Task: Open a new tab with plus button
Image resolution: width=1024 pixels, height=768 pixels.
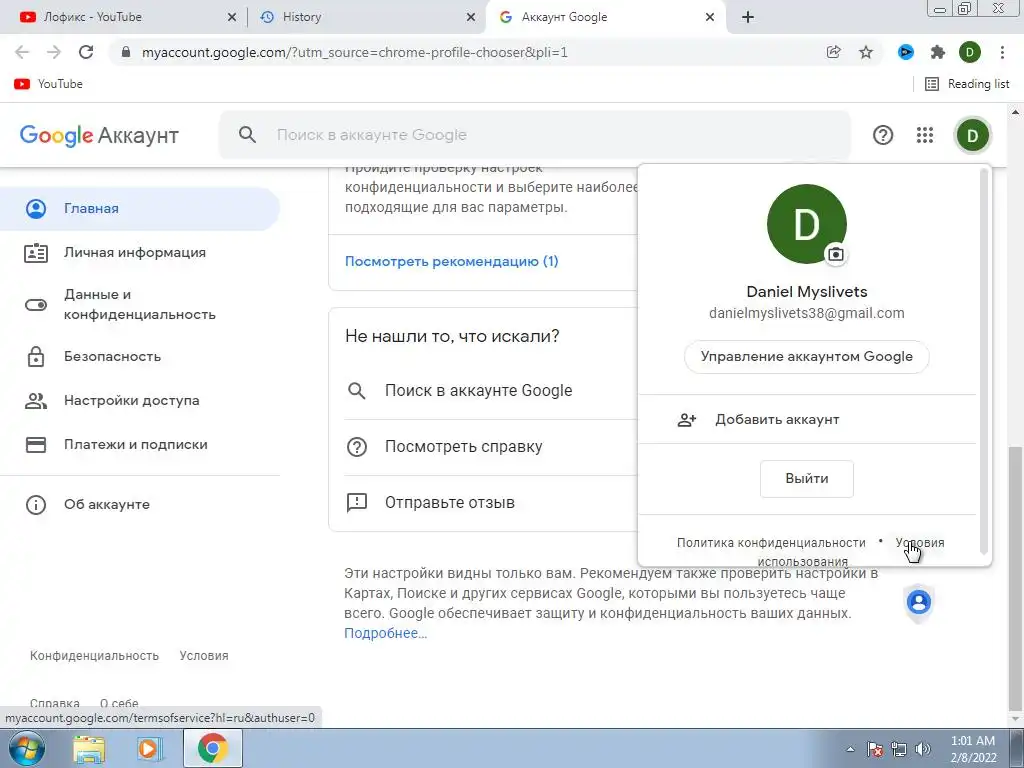Action: [748, 17]
